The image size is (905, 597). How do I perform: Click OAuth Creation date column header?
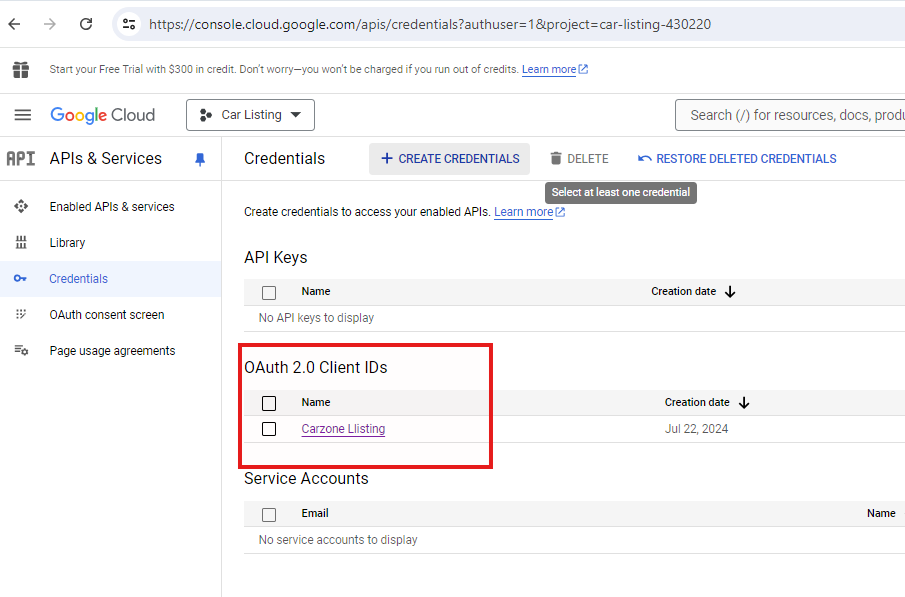click(x=697, y=402)
